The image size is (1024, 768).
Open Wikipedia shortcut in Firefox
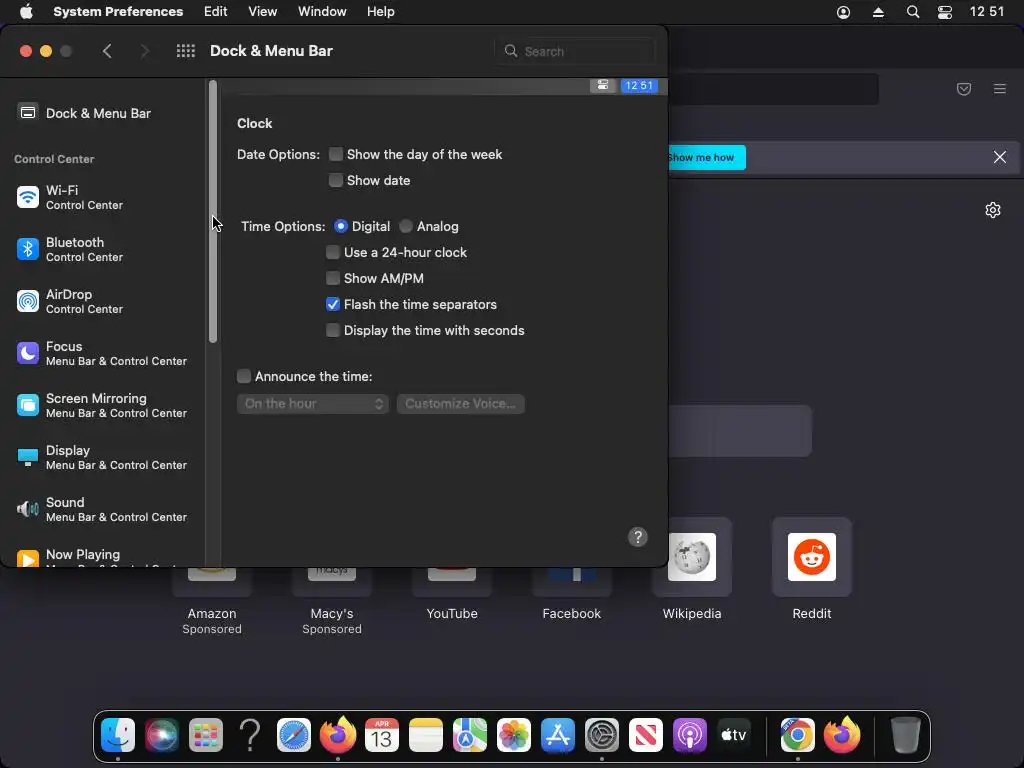click(692, 557)
